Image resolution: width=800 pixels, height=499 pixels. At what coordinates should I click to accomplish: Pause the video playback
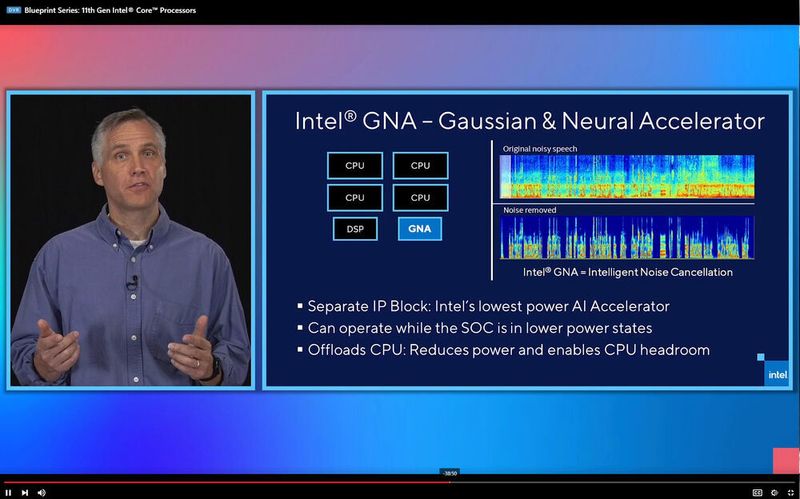pos(9,492)
